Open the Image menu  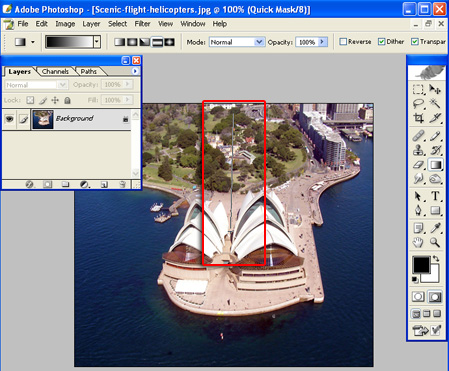tap(65, 24)
